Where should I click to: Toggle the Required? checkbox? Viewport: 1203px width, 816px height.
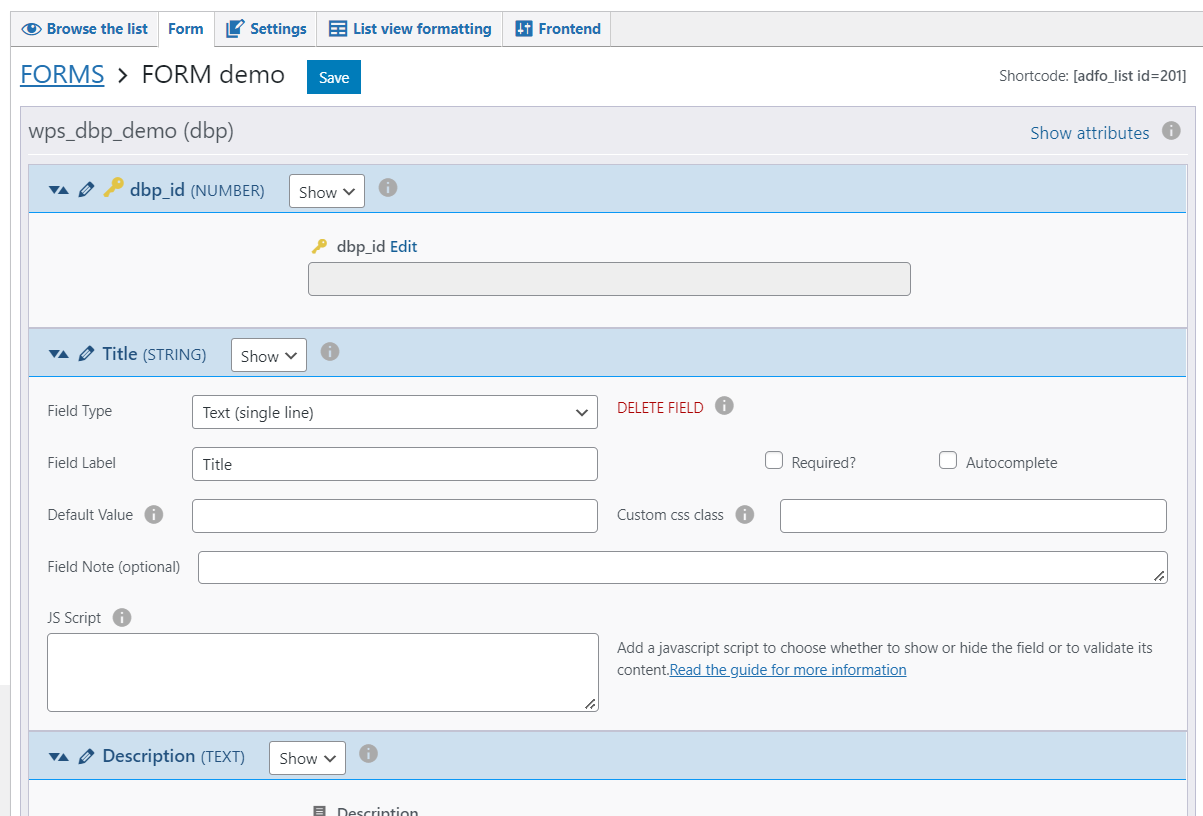773,460
